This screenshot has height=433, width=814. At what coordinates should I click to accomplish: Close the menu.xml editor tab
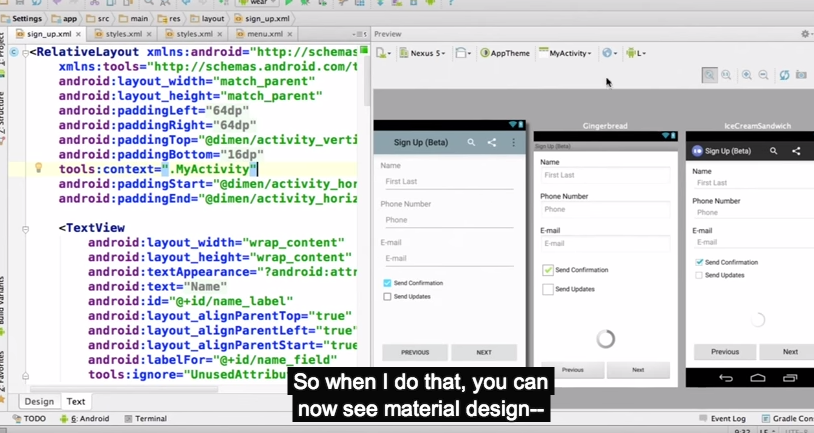pyautogui.click(x=290, y=34)
